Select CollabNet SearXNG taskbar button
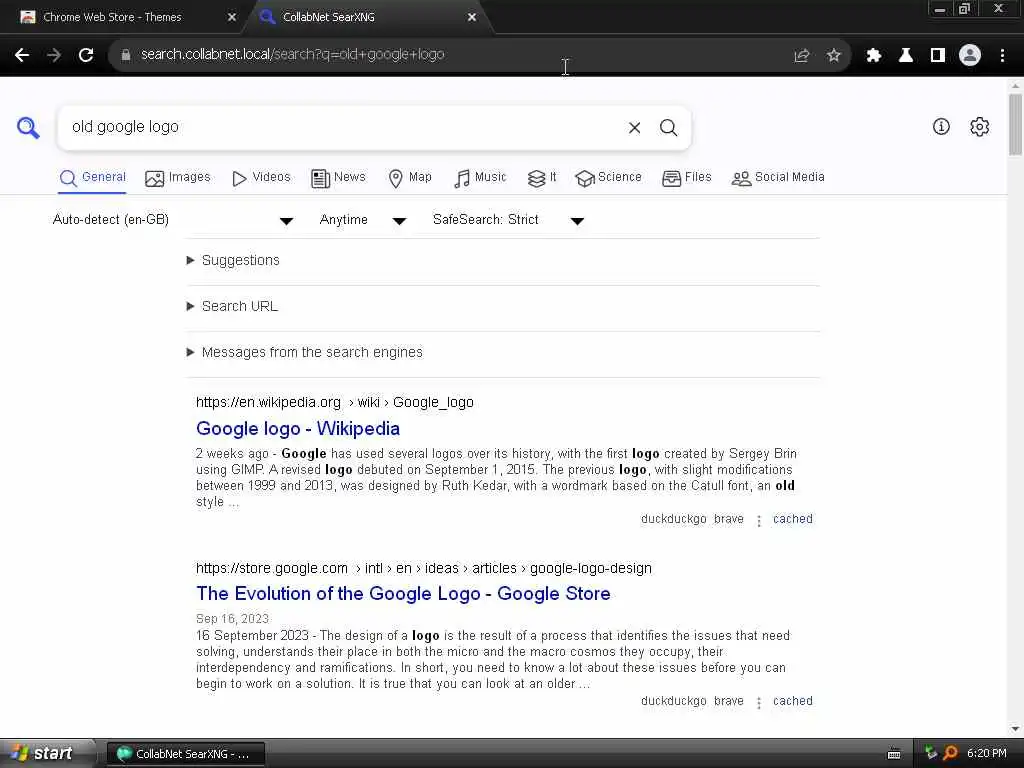 [x=185, y=754]
